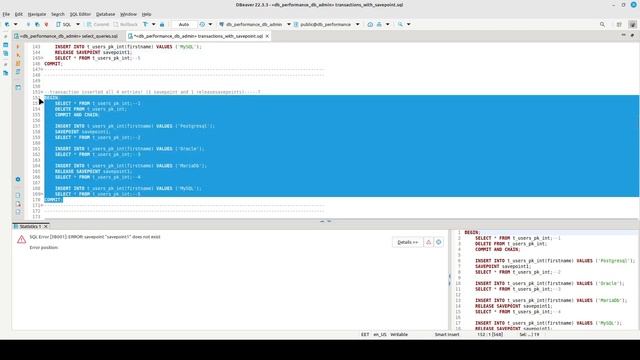Click the Execute SQL script icon
Image resolution: width=640 pixels, height=360 pixels.
click(18, 63)
